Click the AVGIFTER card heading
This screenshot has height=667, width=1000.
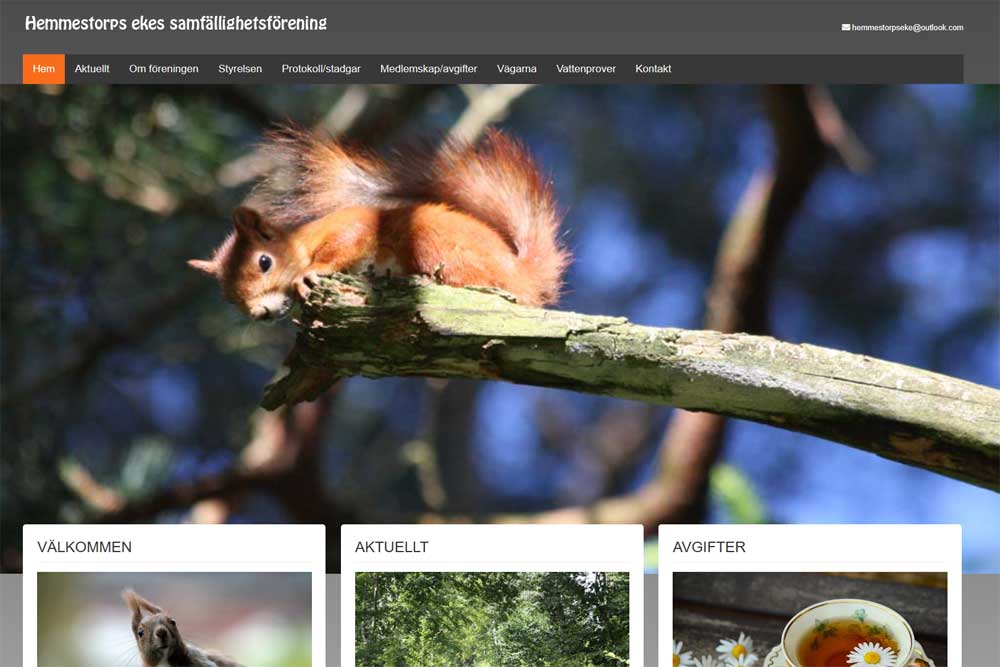709,547
